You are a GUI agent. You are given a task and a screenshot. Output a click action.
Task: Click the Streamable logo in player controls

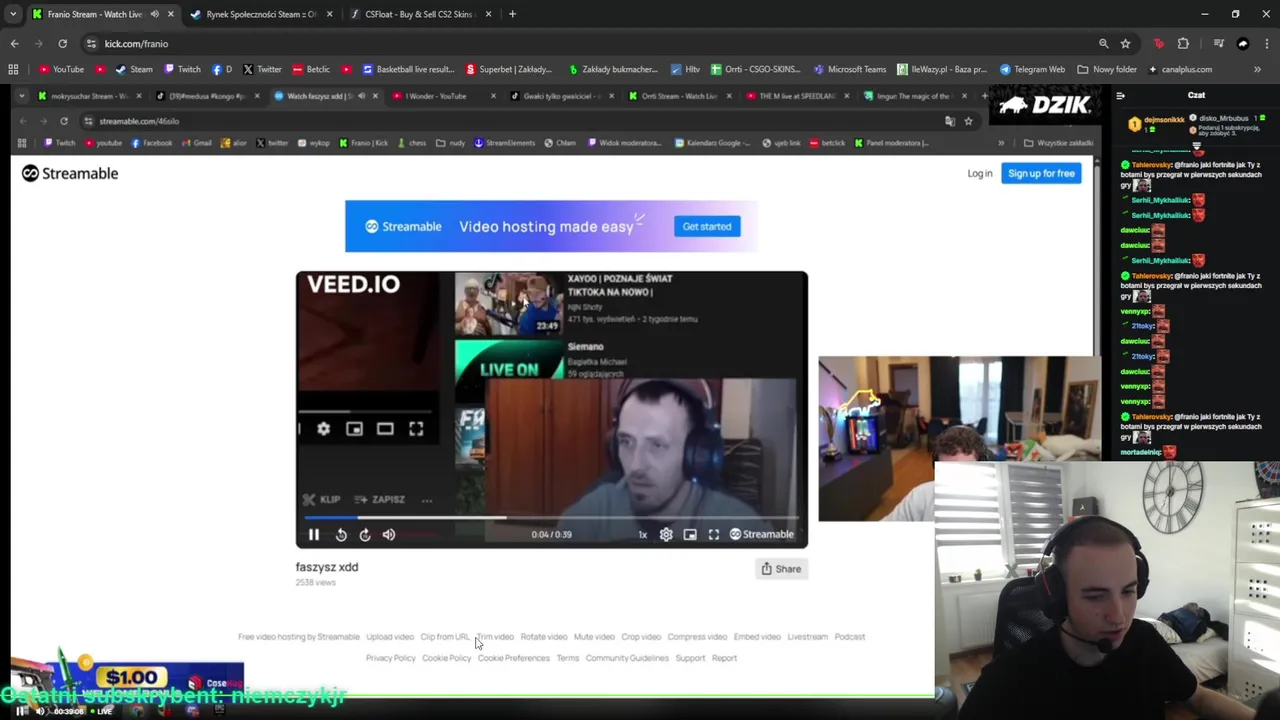pos(762,534)
